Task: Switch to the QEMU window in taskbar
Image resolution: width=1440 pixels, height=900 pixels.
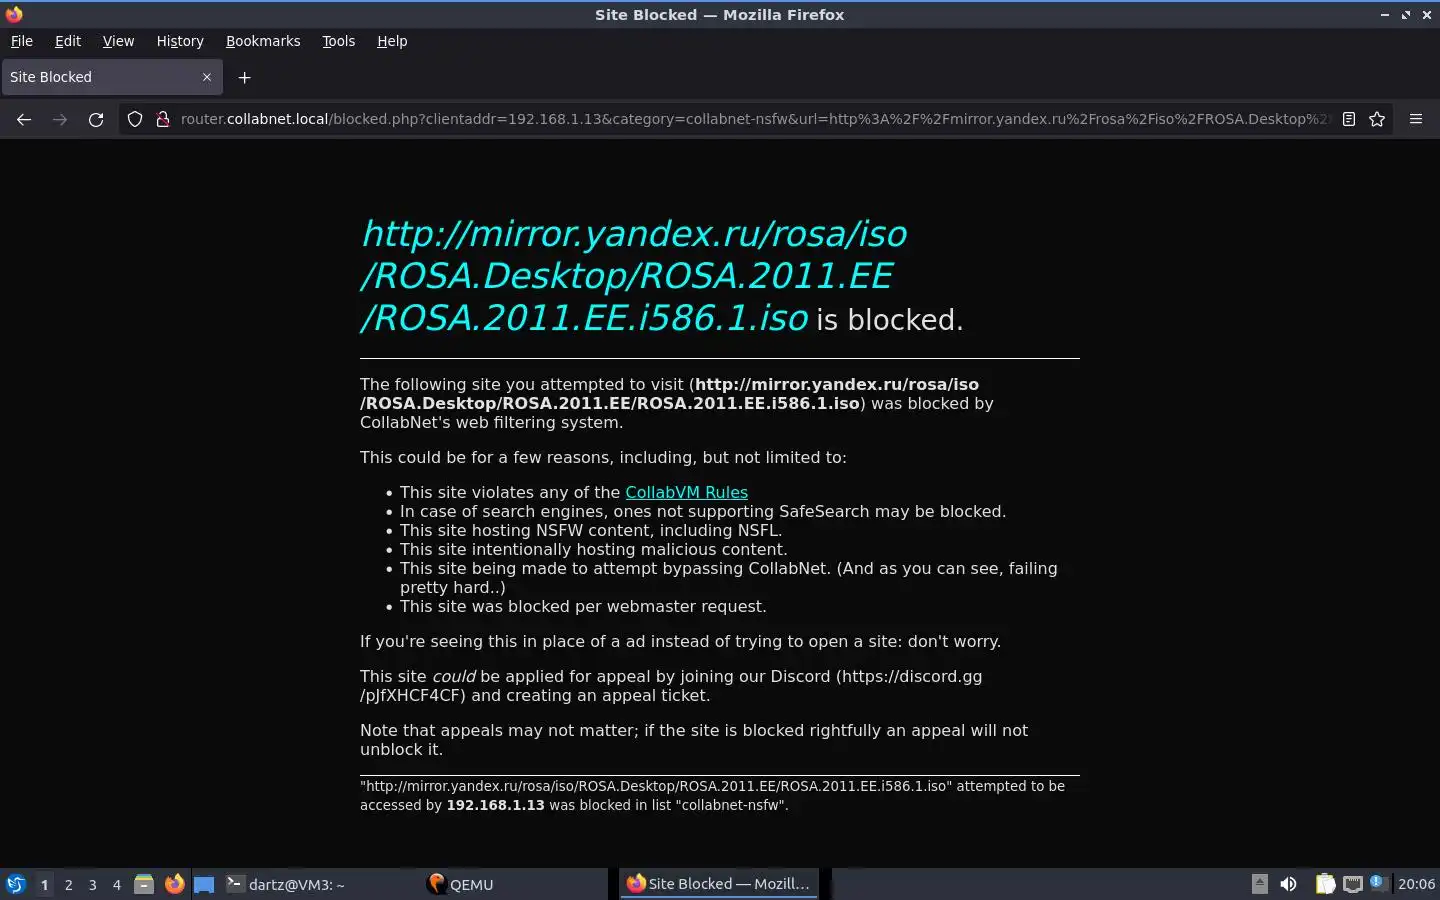Action: tap(513, 884)
